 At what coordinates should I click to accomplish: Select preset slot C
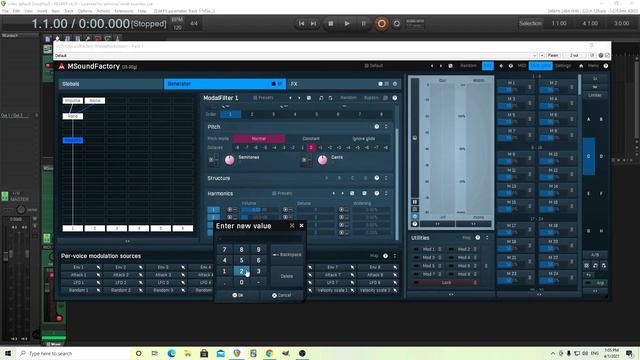tap(589, 156)
